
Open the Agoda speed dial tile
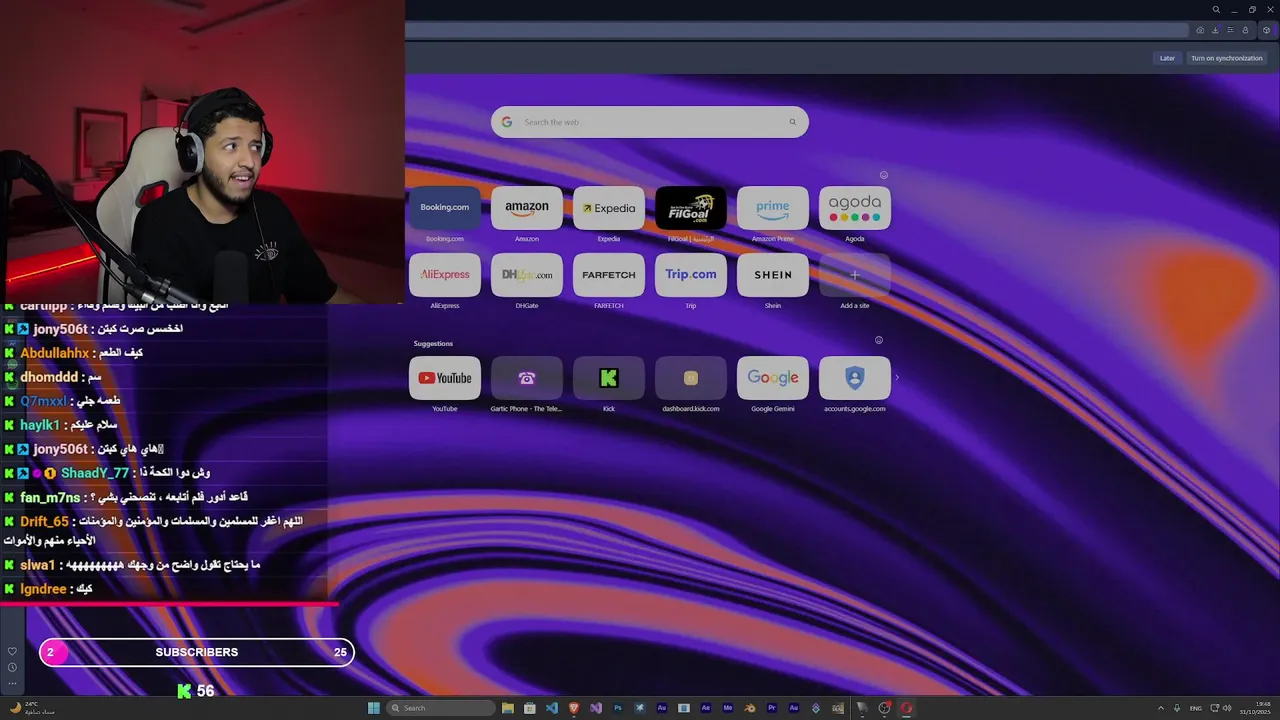pyautogui.click(x=855, y=208)
